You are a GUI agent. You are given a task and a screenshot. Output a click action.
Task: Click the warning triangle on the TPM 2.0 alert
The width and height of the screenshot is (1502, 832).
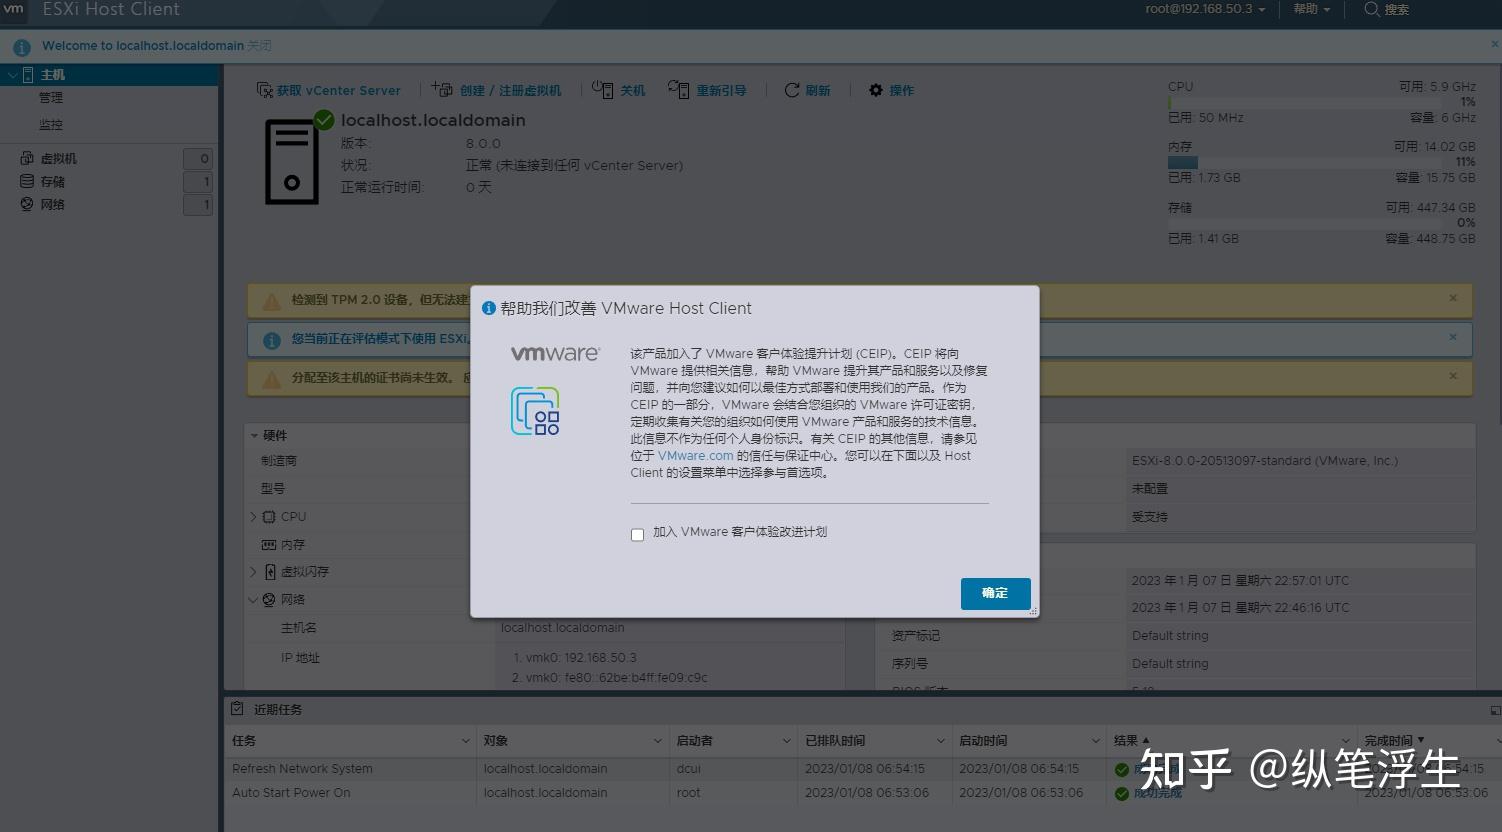click(x=271, y=301)
